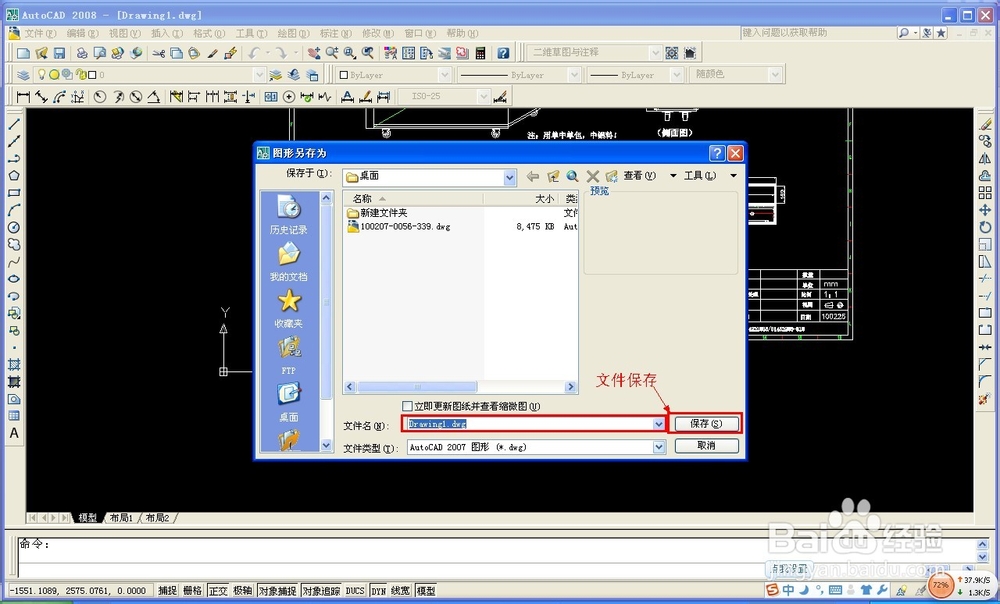Click the Up One Level folder icon
Screen dimensions: 1000x604
pos(553,176)
